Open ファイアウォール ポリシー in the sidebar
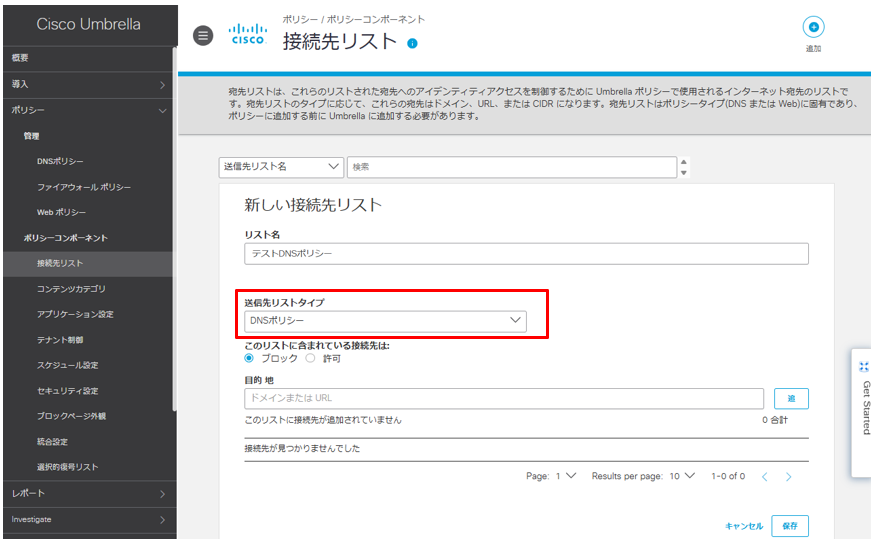This screenshot has height=540, width=872. point(84,187)
